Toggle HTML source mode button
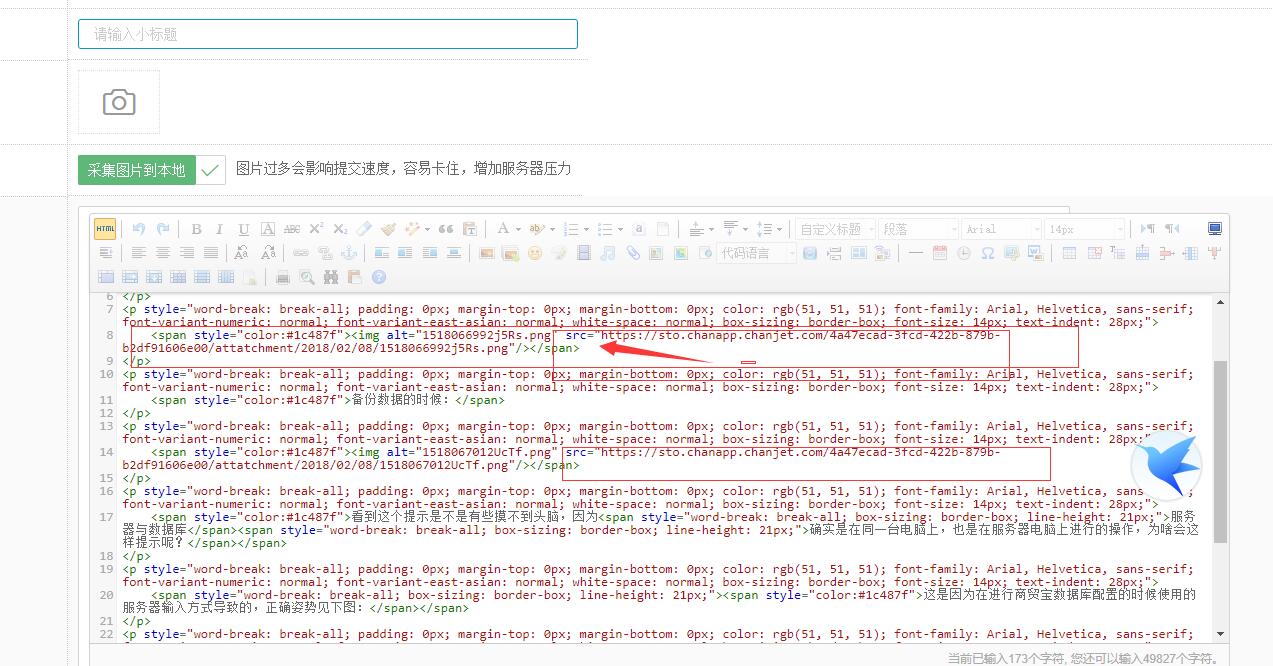Viewport: 1273px width, 666px height. [x=105, y=229]
